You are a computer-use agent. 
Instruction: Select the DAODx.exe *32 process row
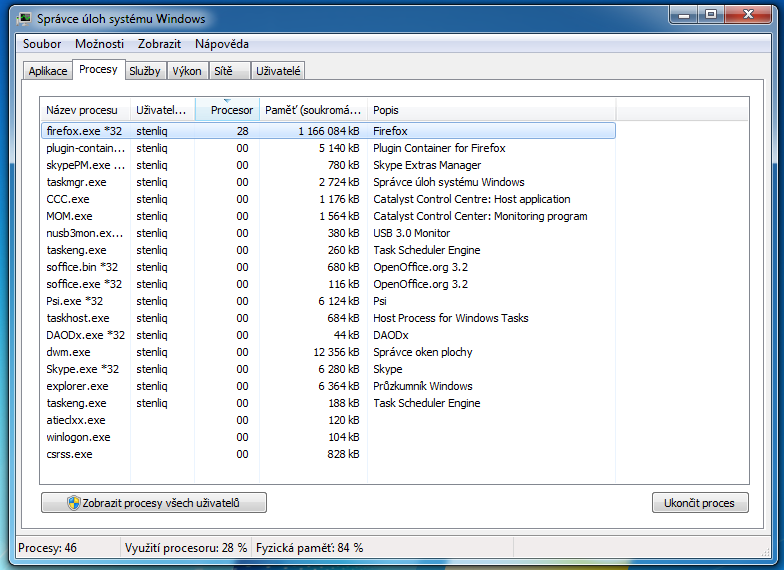(x=328, y=335)
